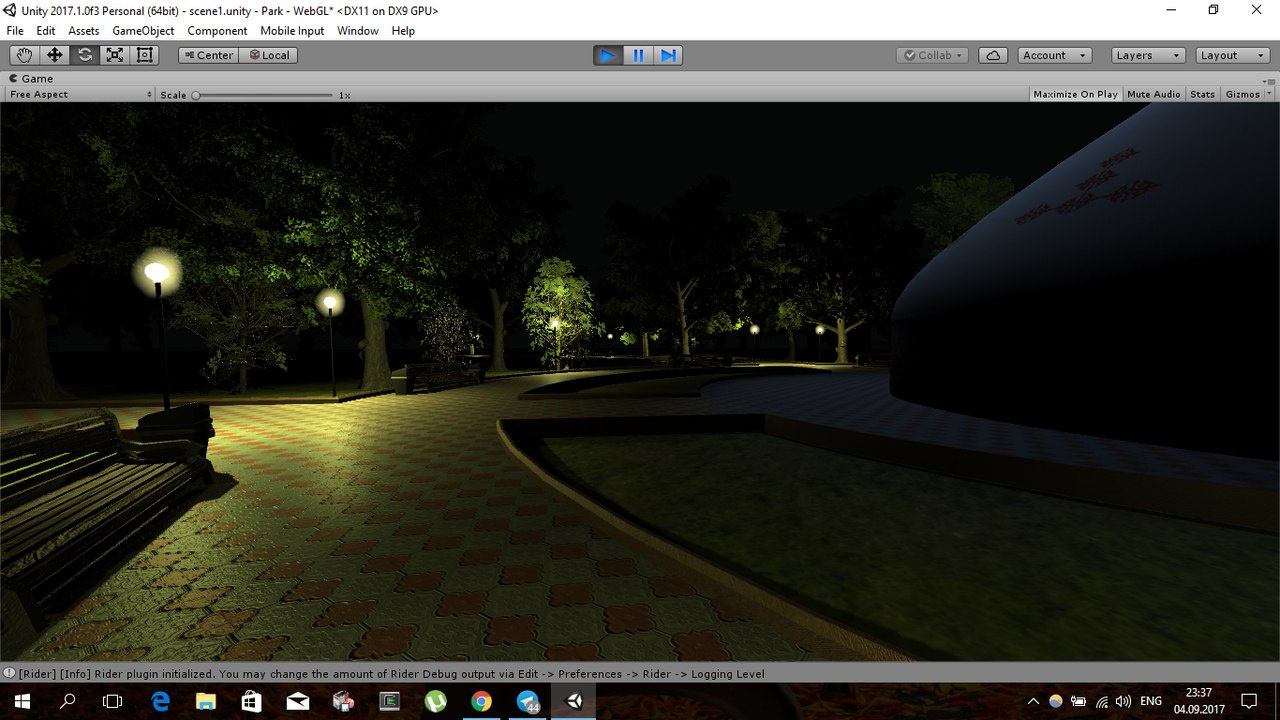Stop play mode with Play button
Screen dimensions: 1280x720
point(608,55)
